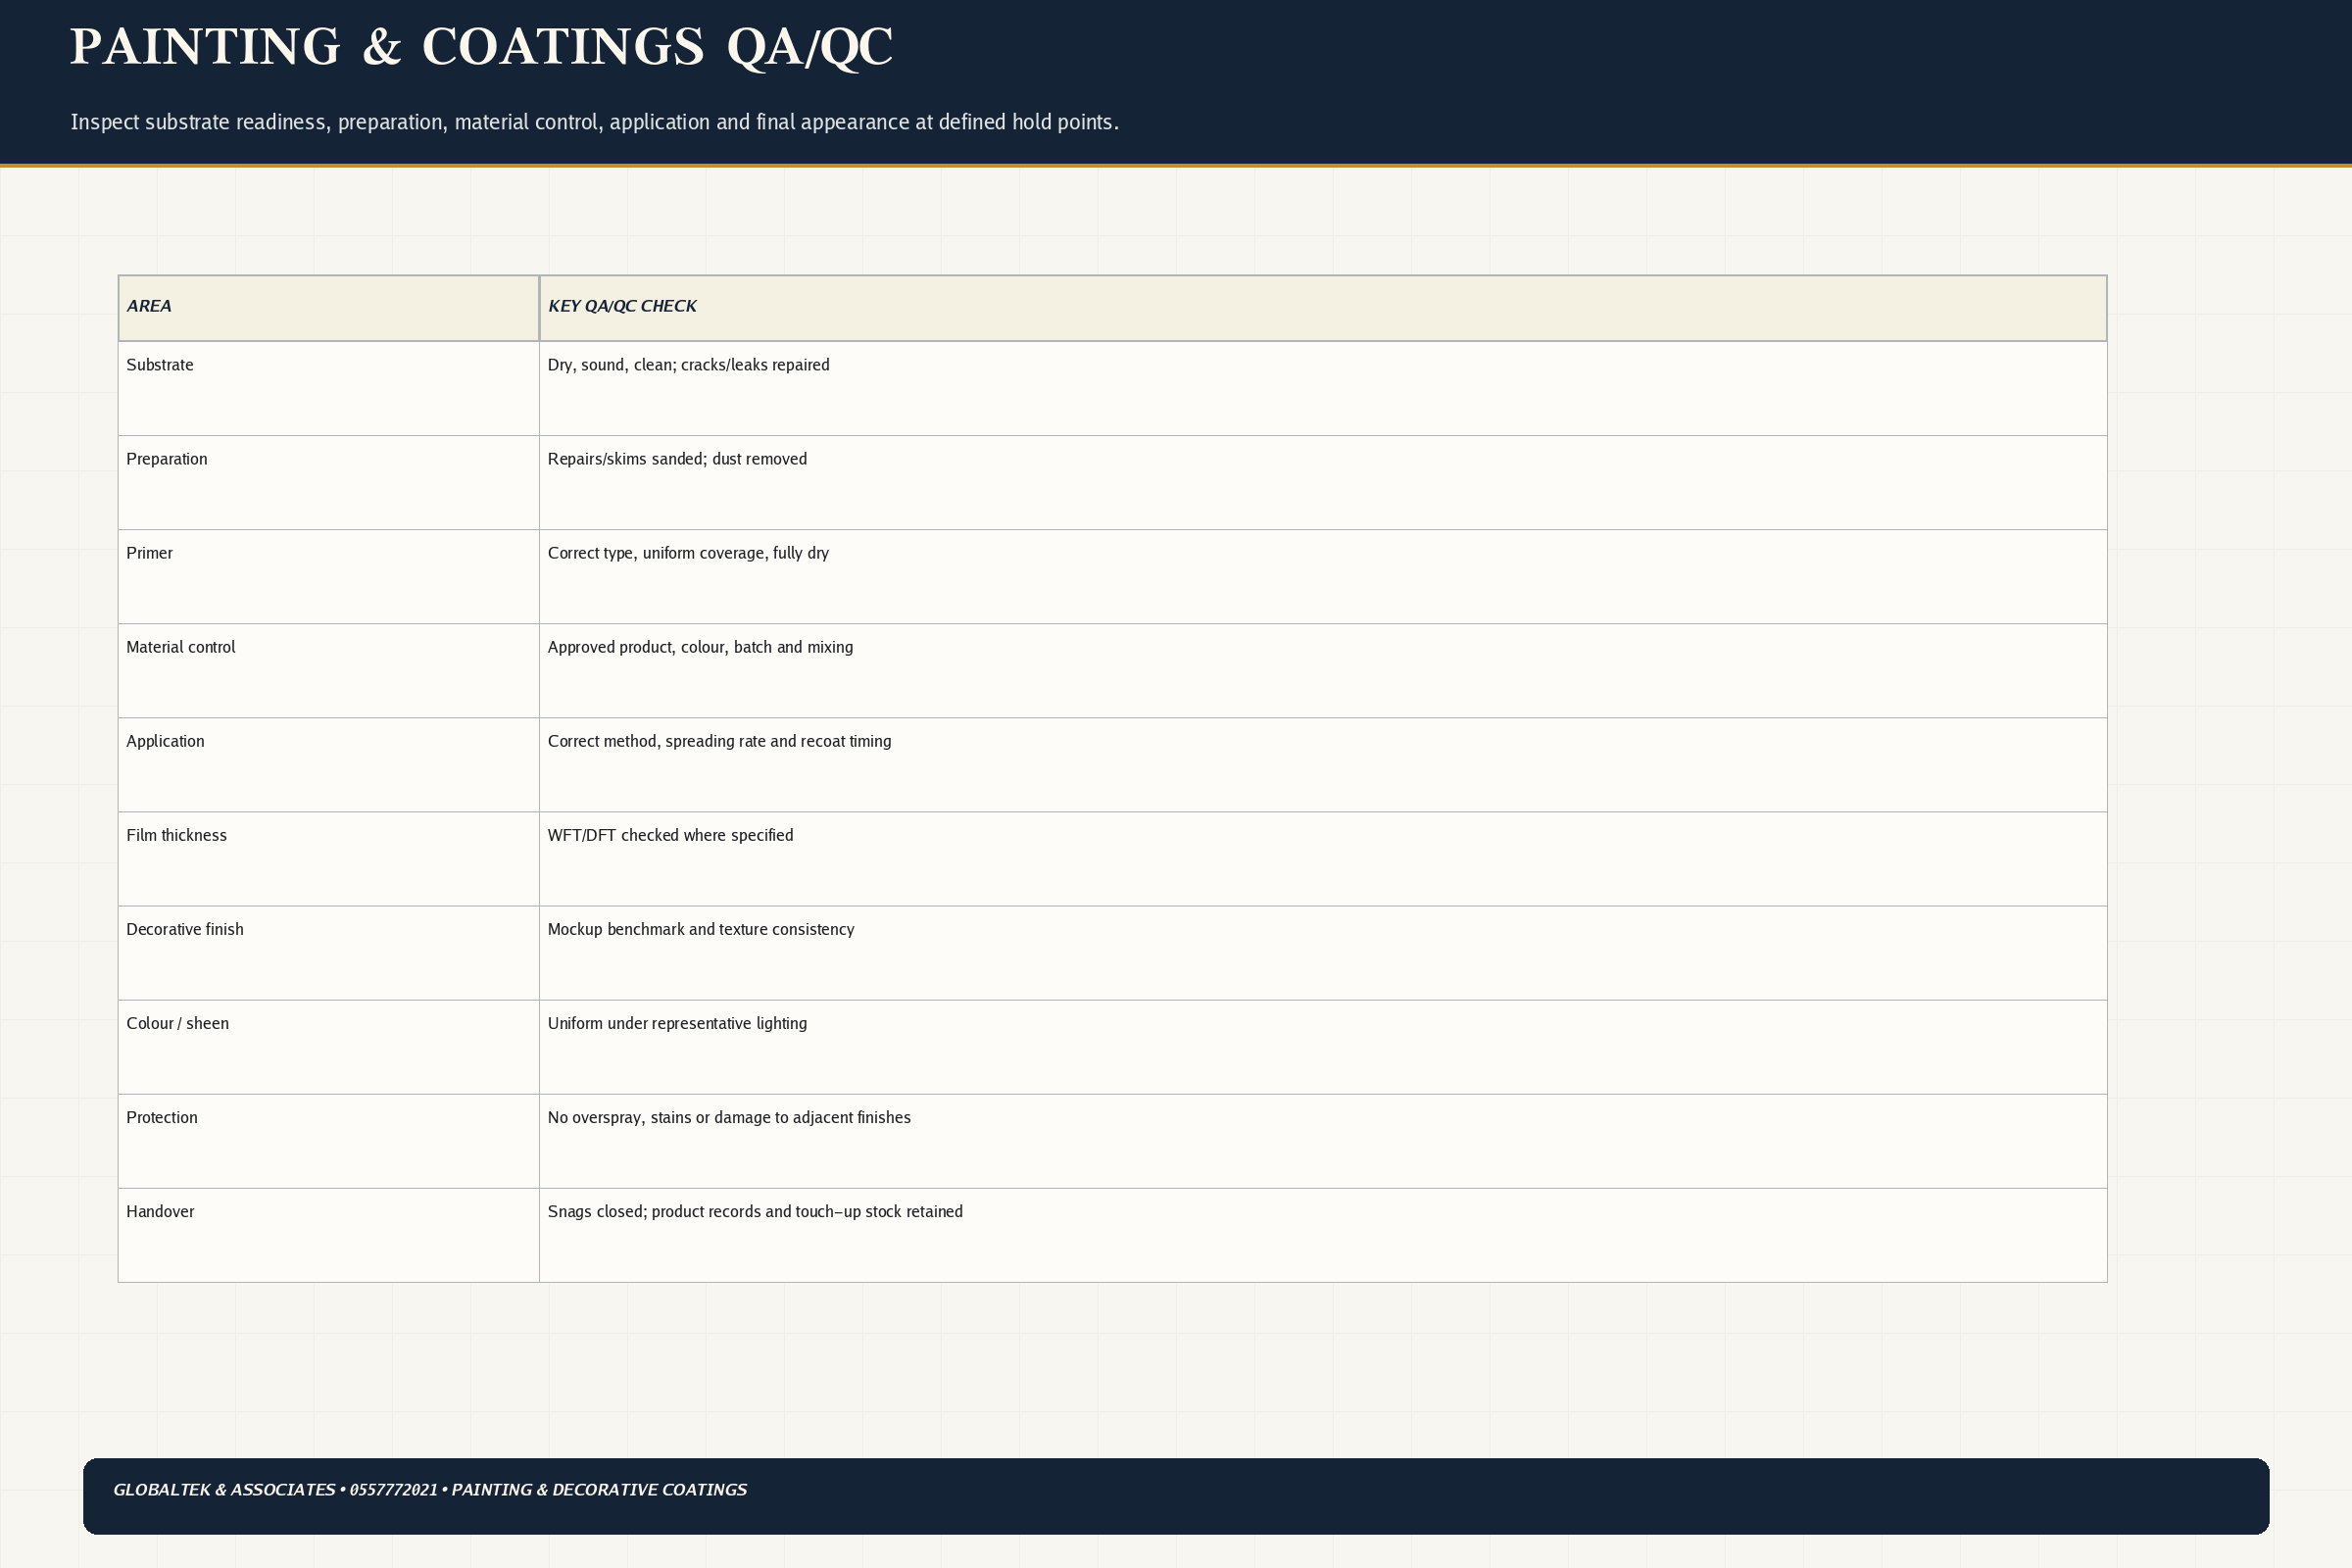This screenshot has height=1568, width=2352.
Task: Click 'Mockup benchmark and texture consistency' cell
Action: pyautogui.click(x=1323, y=952)
